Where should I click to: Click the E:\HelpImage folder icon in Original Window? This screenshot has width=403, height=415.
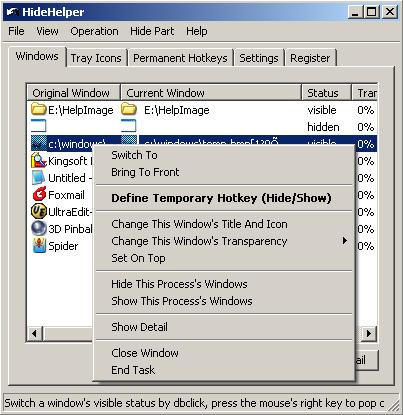click(x=38, y=109)
